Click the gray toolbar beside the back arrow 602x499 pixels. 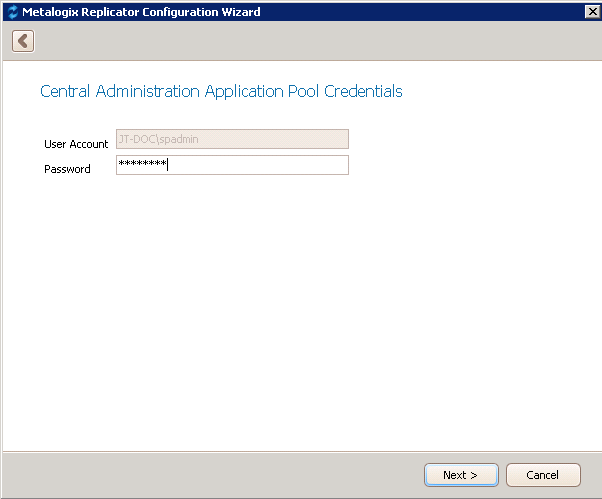tap(300, 41)
